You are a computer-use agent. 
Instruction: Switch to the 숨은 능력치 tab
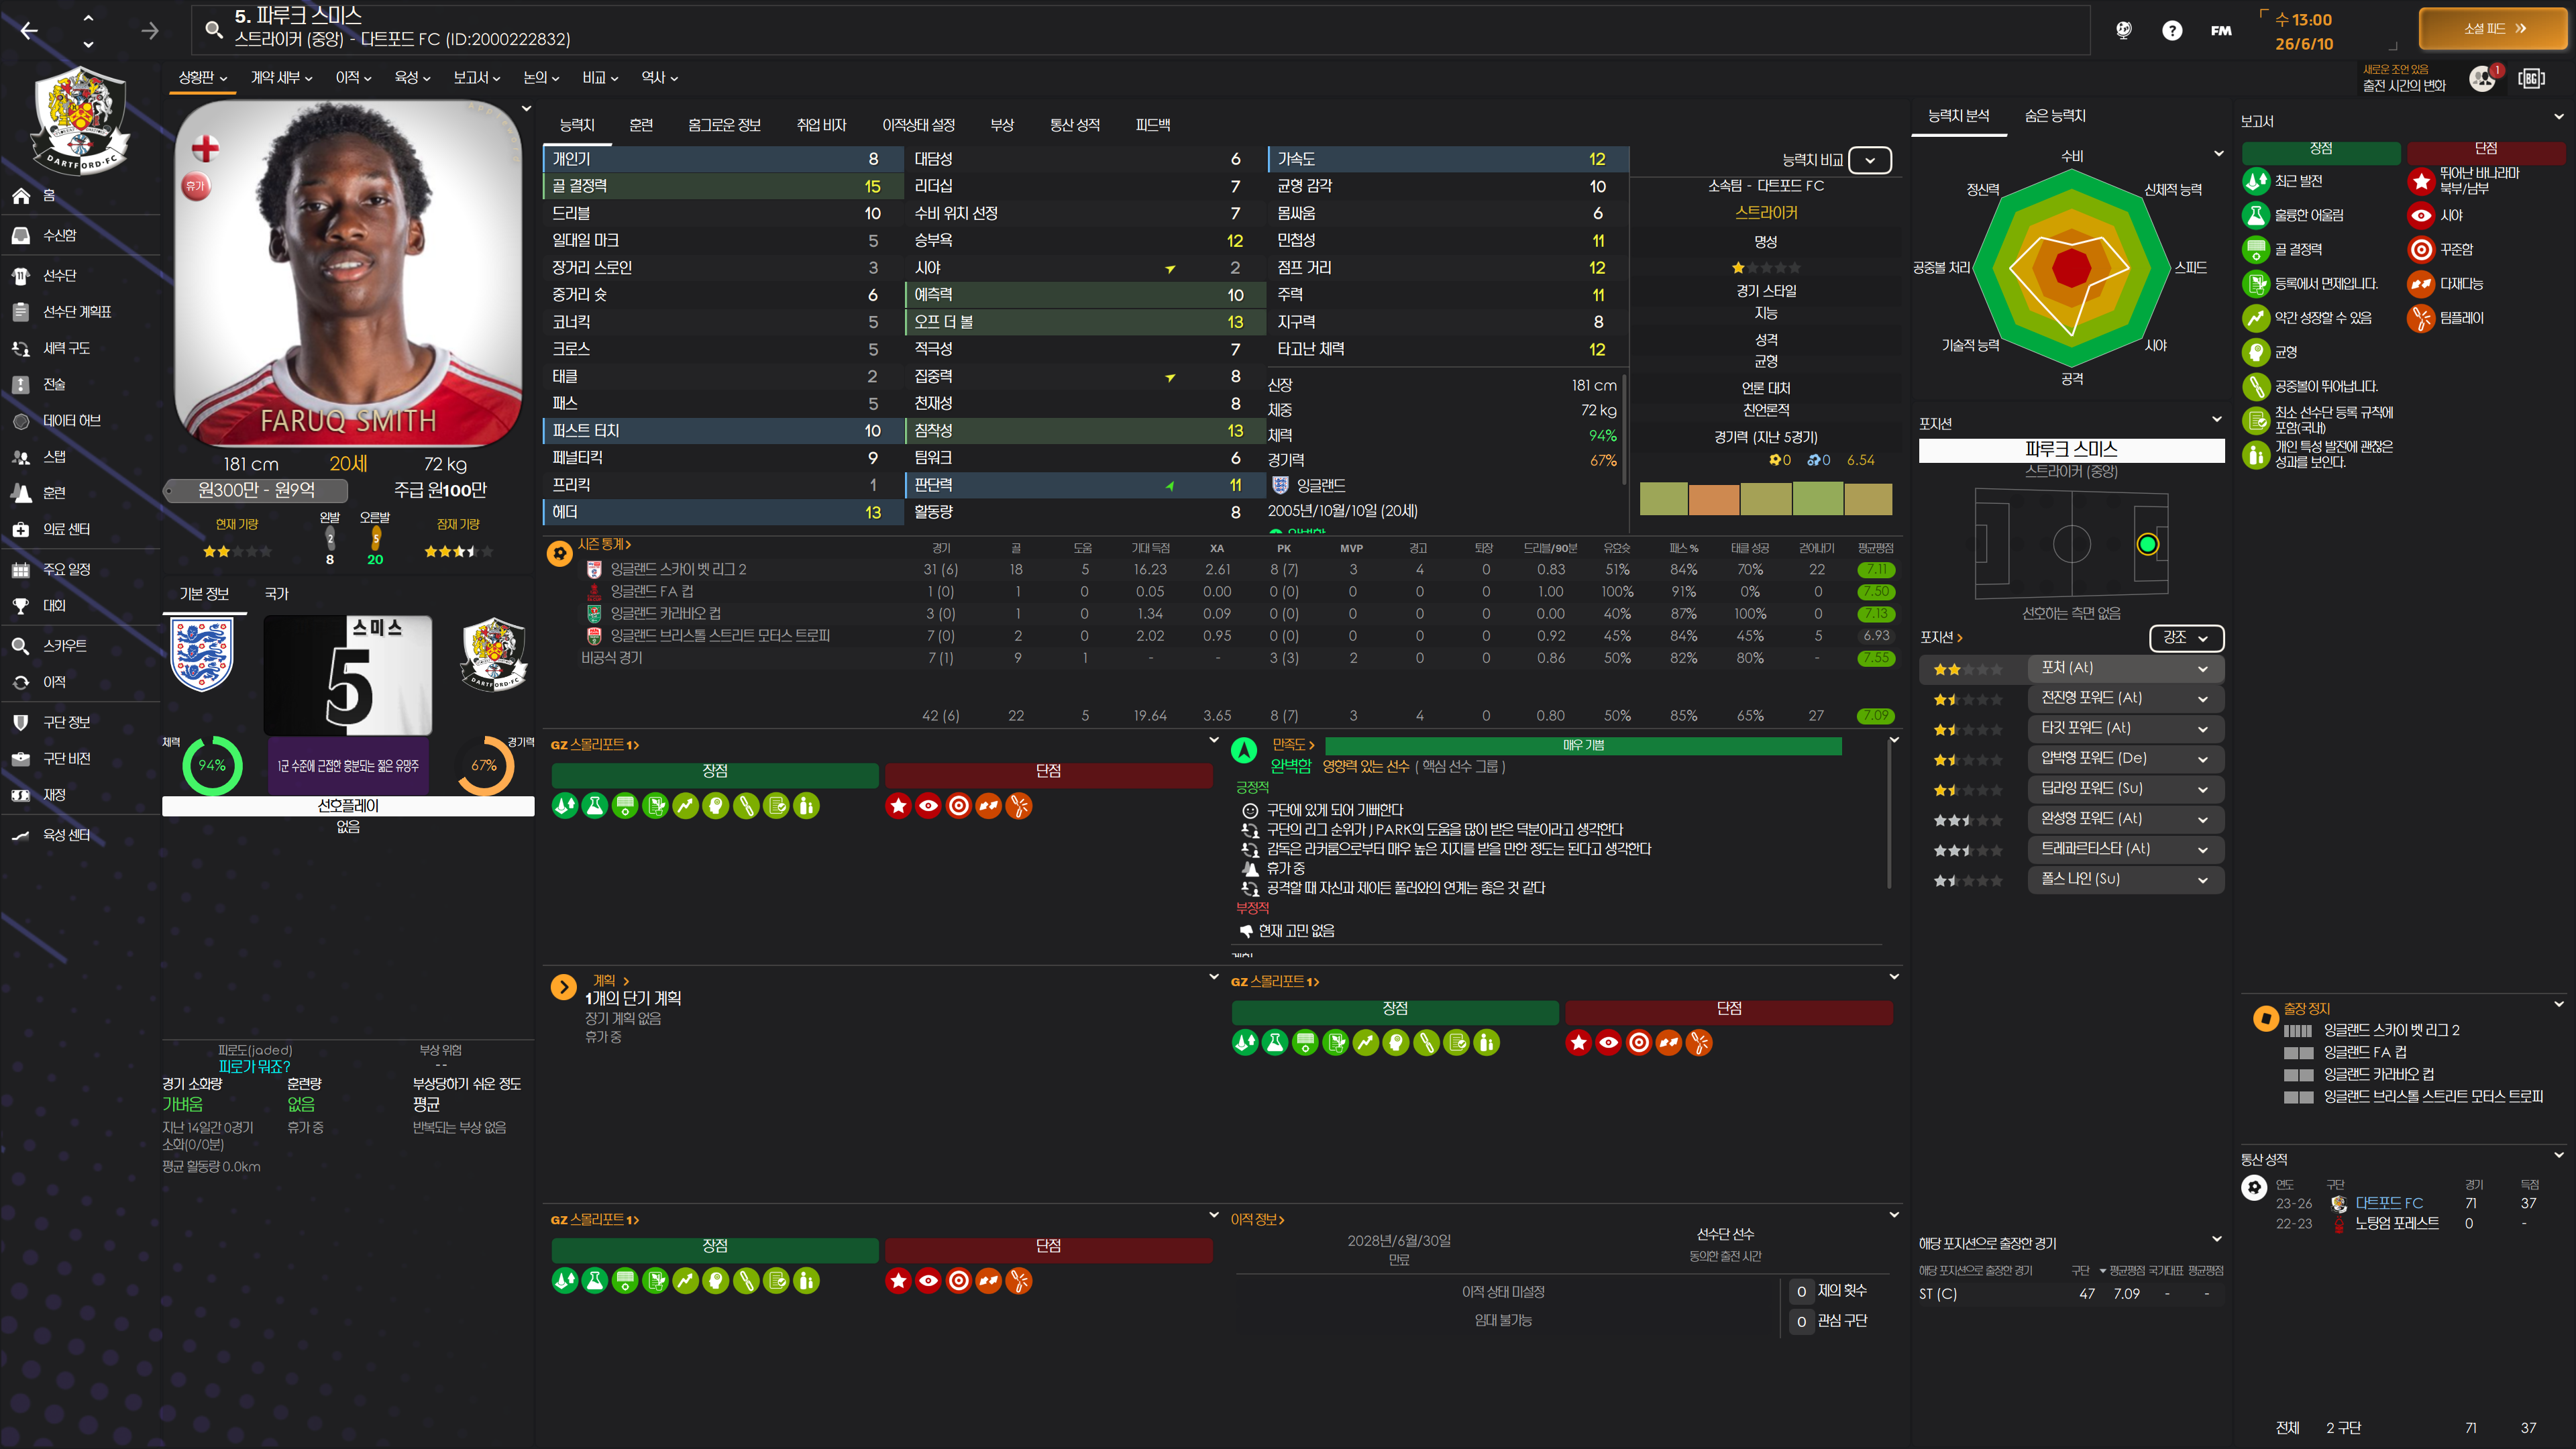(x=2054, y=116)
